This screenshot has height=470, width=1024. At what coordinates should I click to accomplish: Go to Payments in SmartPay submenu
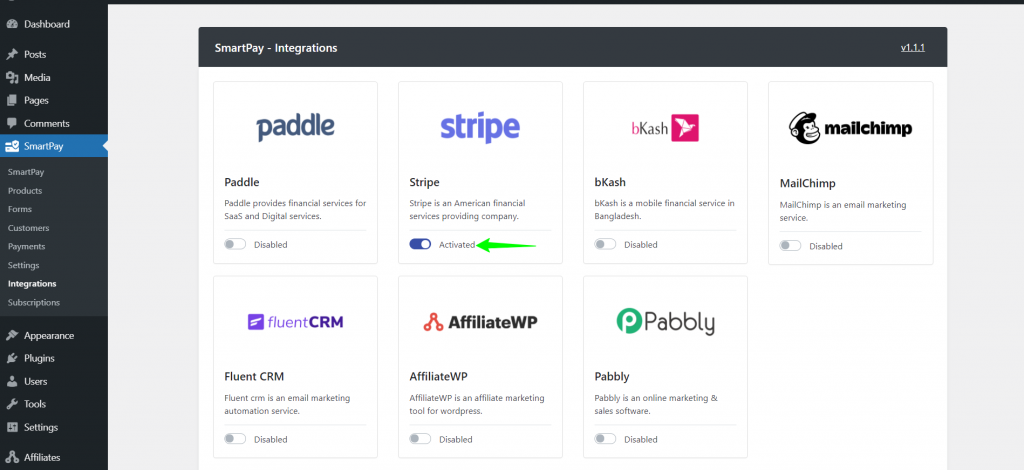tap(27, 247)
